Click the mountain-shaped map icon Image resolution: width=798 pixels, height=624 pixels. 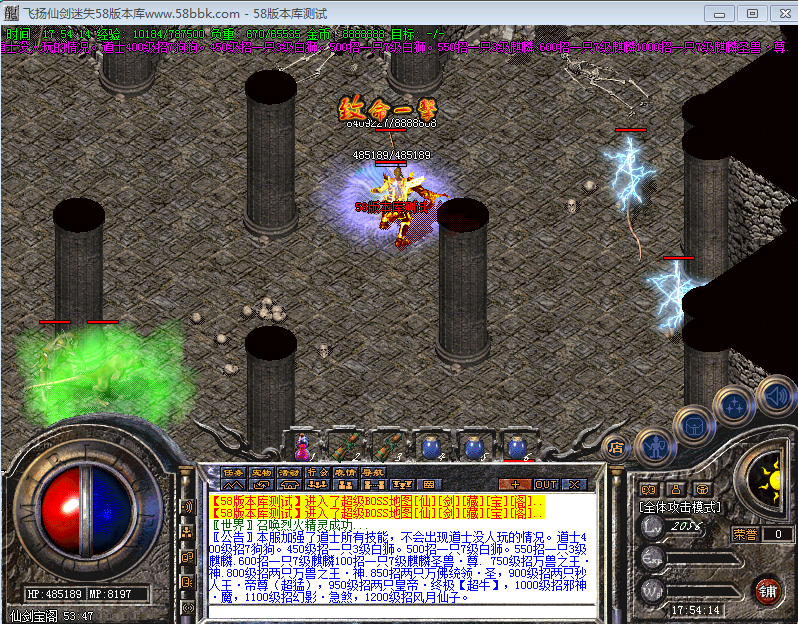[x=233, y=485]
